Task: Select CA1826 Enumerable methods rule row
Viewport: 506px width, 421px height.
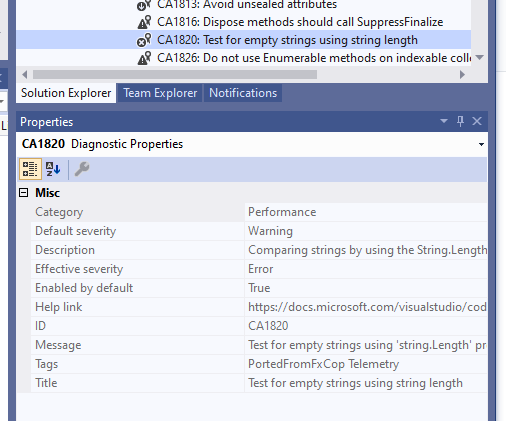Action: pos(243,58)
